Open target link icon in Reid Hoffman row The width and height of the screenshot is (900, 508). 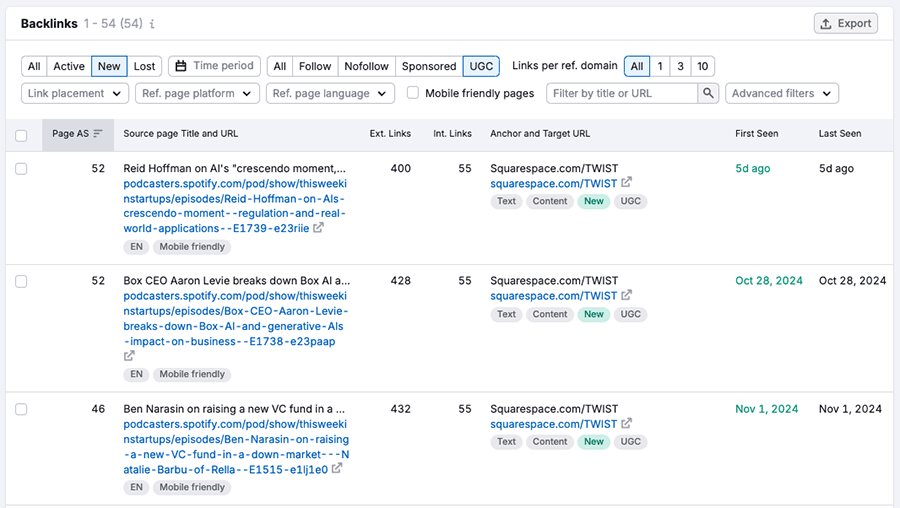tap(626, 183)
